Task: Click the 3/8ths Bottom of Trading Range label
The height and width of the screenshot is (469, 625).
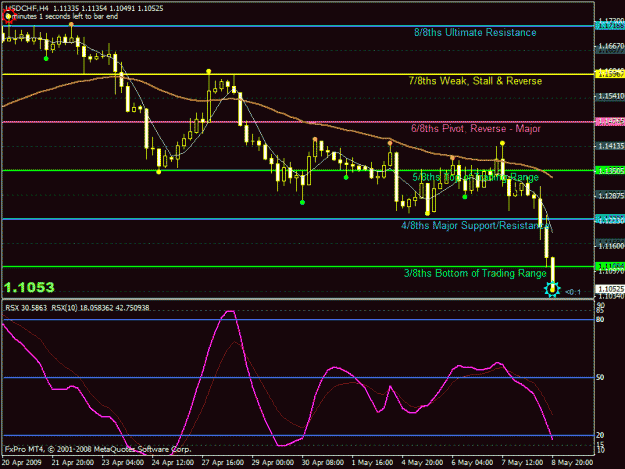Action: pos(475,273)
